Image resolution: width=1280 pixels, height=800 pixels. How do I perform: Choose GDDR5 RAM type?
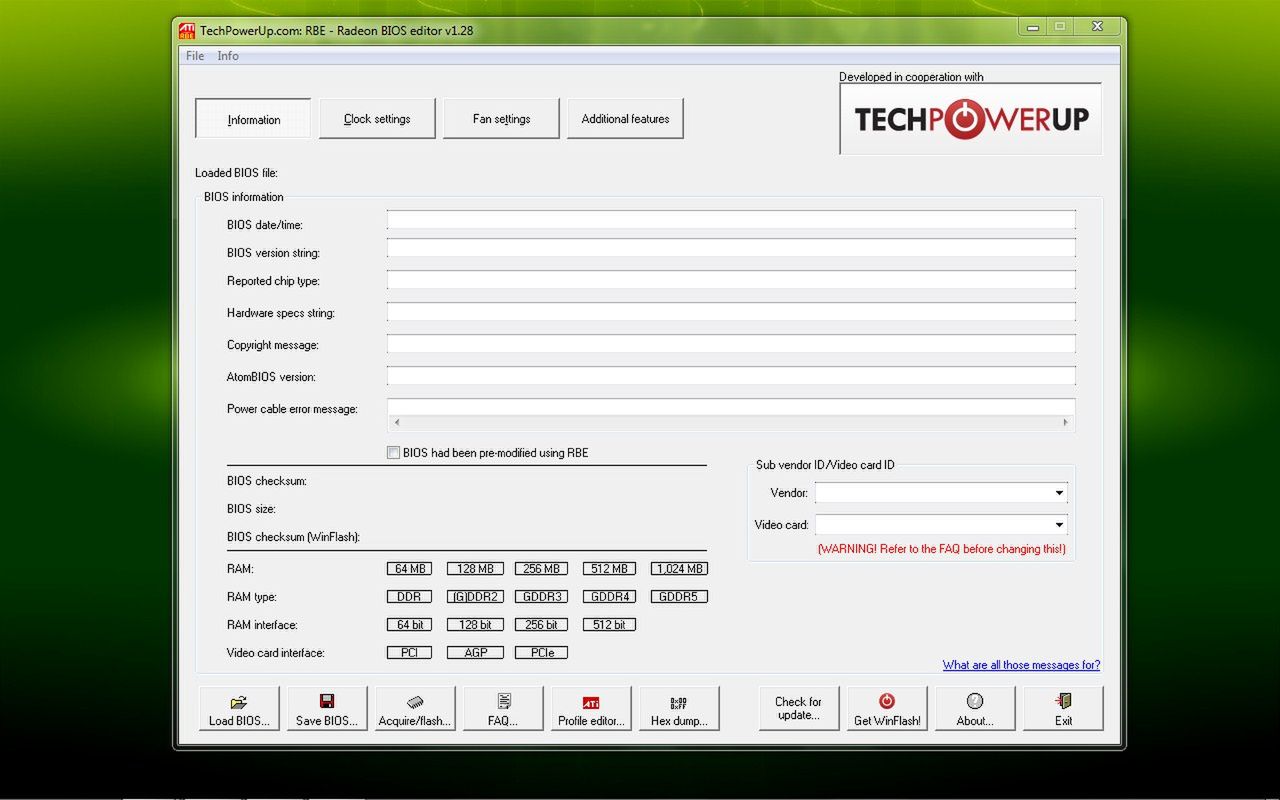coord(679,597)
